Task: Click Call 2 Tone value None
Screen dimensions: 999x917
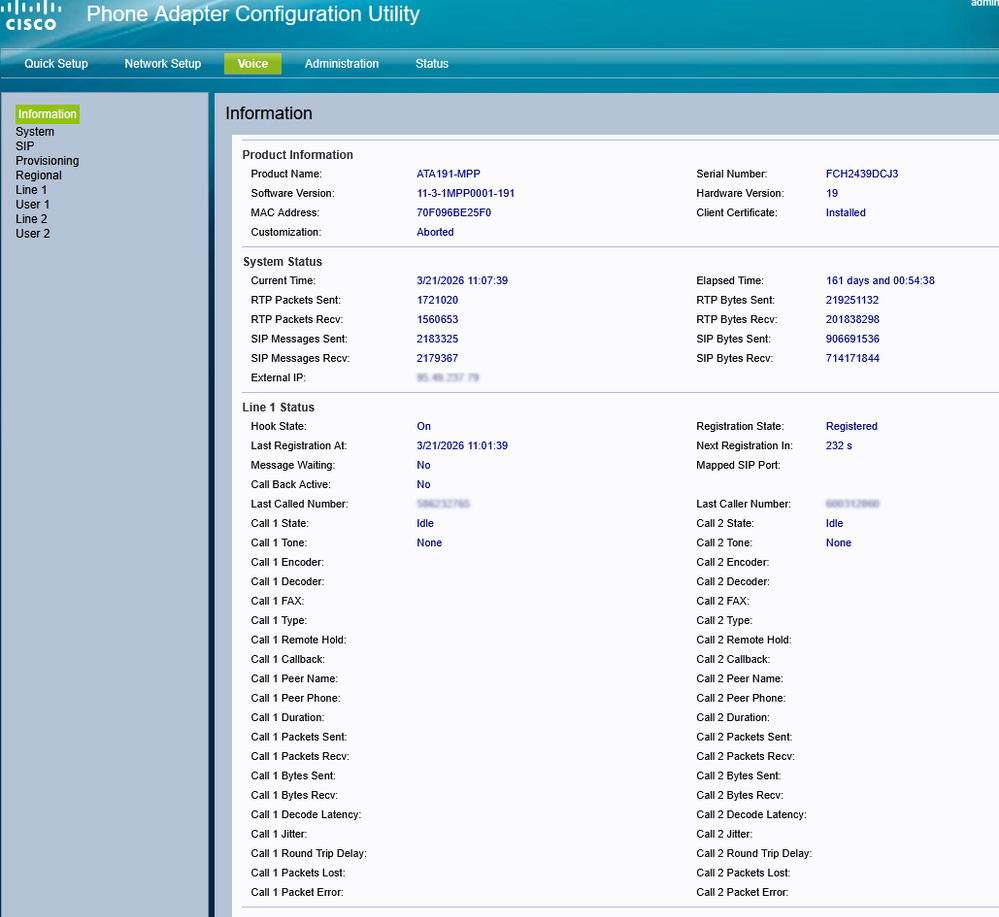Action: 838,543
